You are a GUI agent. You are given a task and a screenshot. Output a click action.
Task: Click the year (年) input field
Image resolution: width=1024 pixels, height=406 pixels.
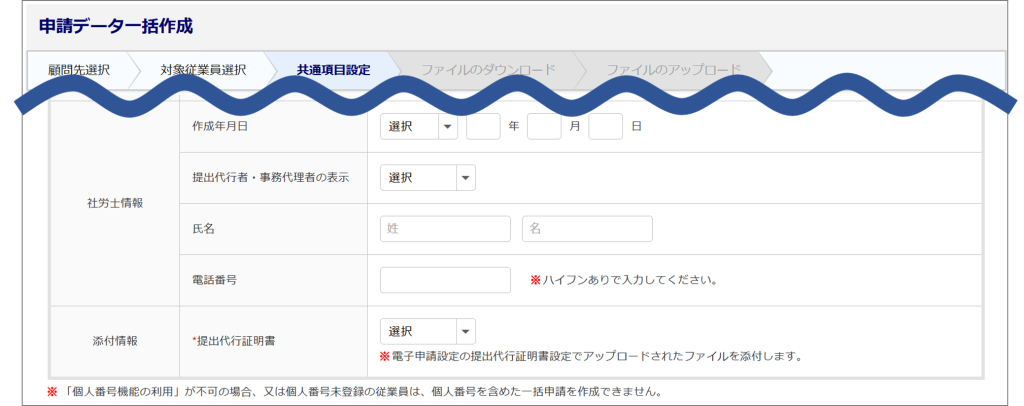(x=483, y=127)
